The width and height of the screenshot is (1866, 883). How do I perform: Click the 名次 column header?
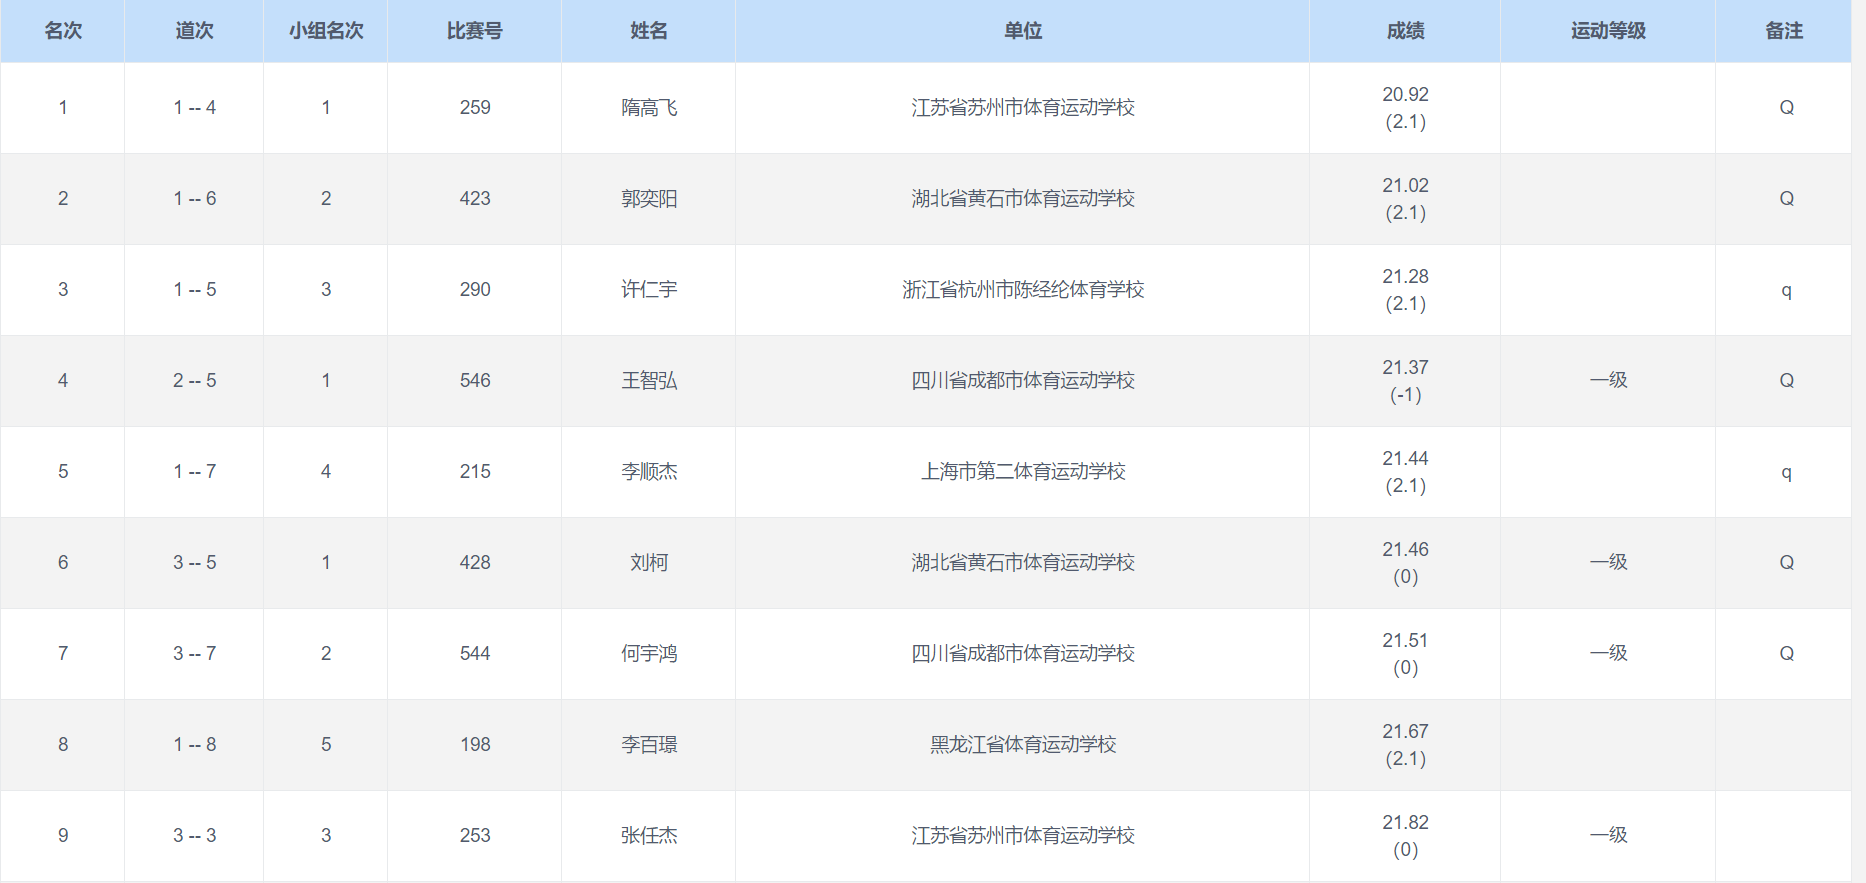63,31
